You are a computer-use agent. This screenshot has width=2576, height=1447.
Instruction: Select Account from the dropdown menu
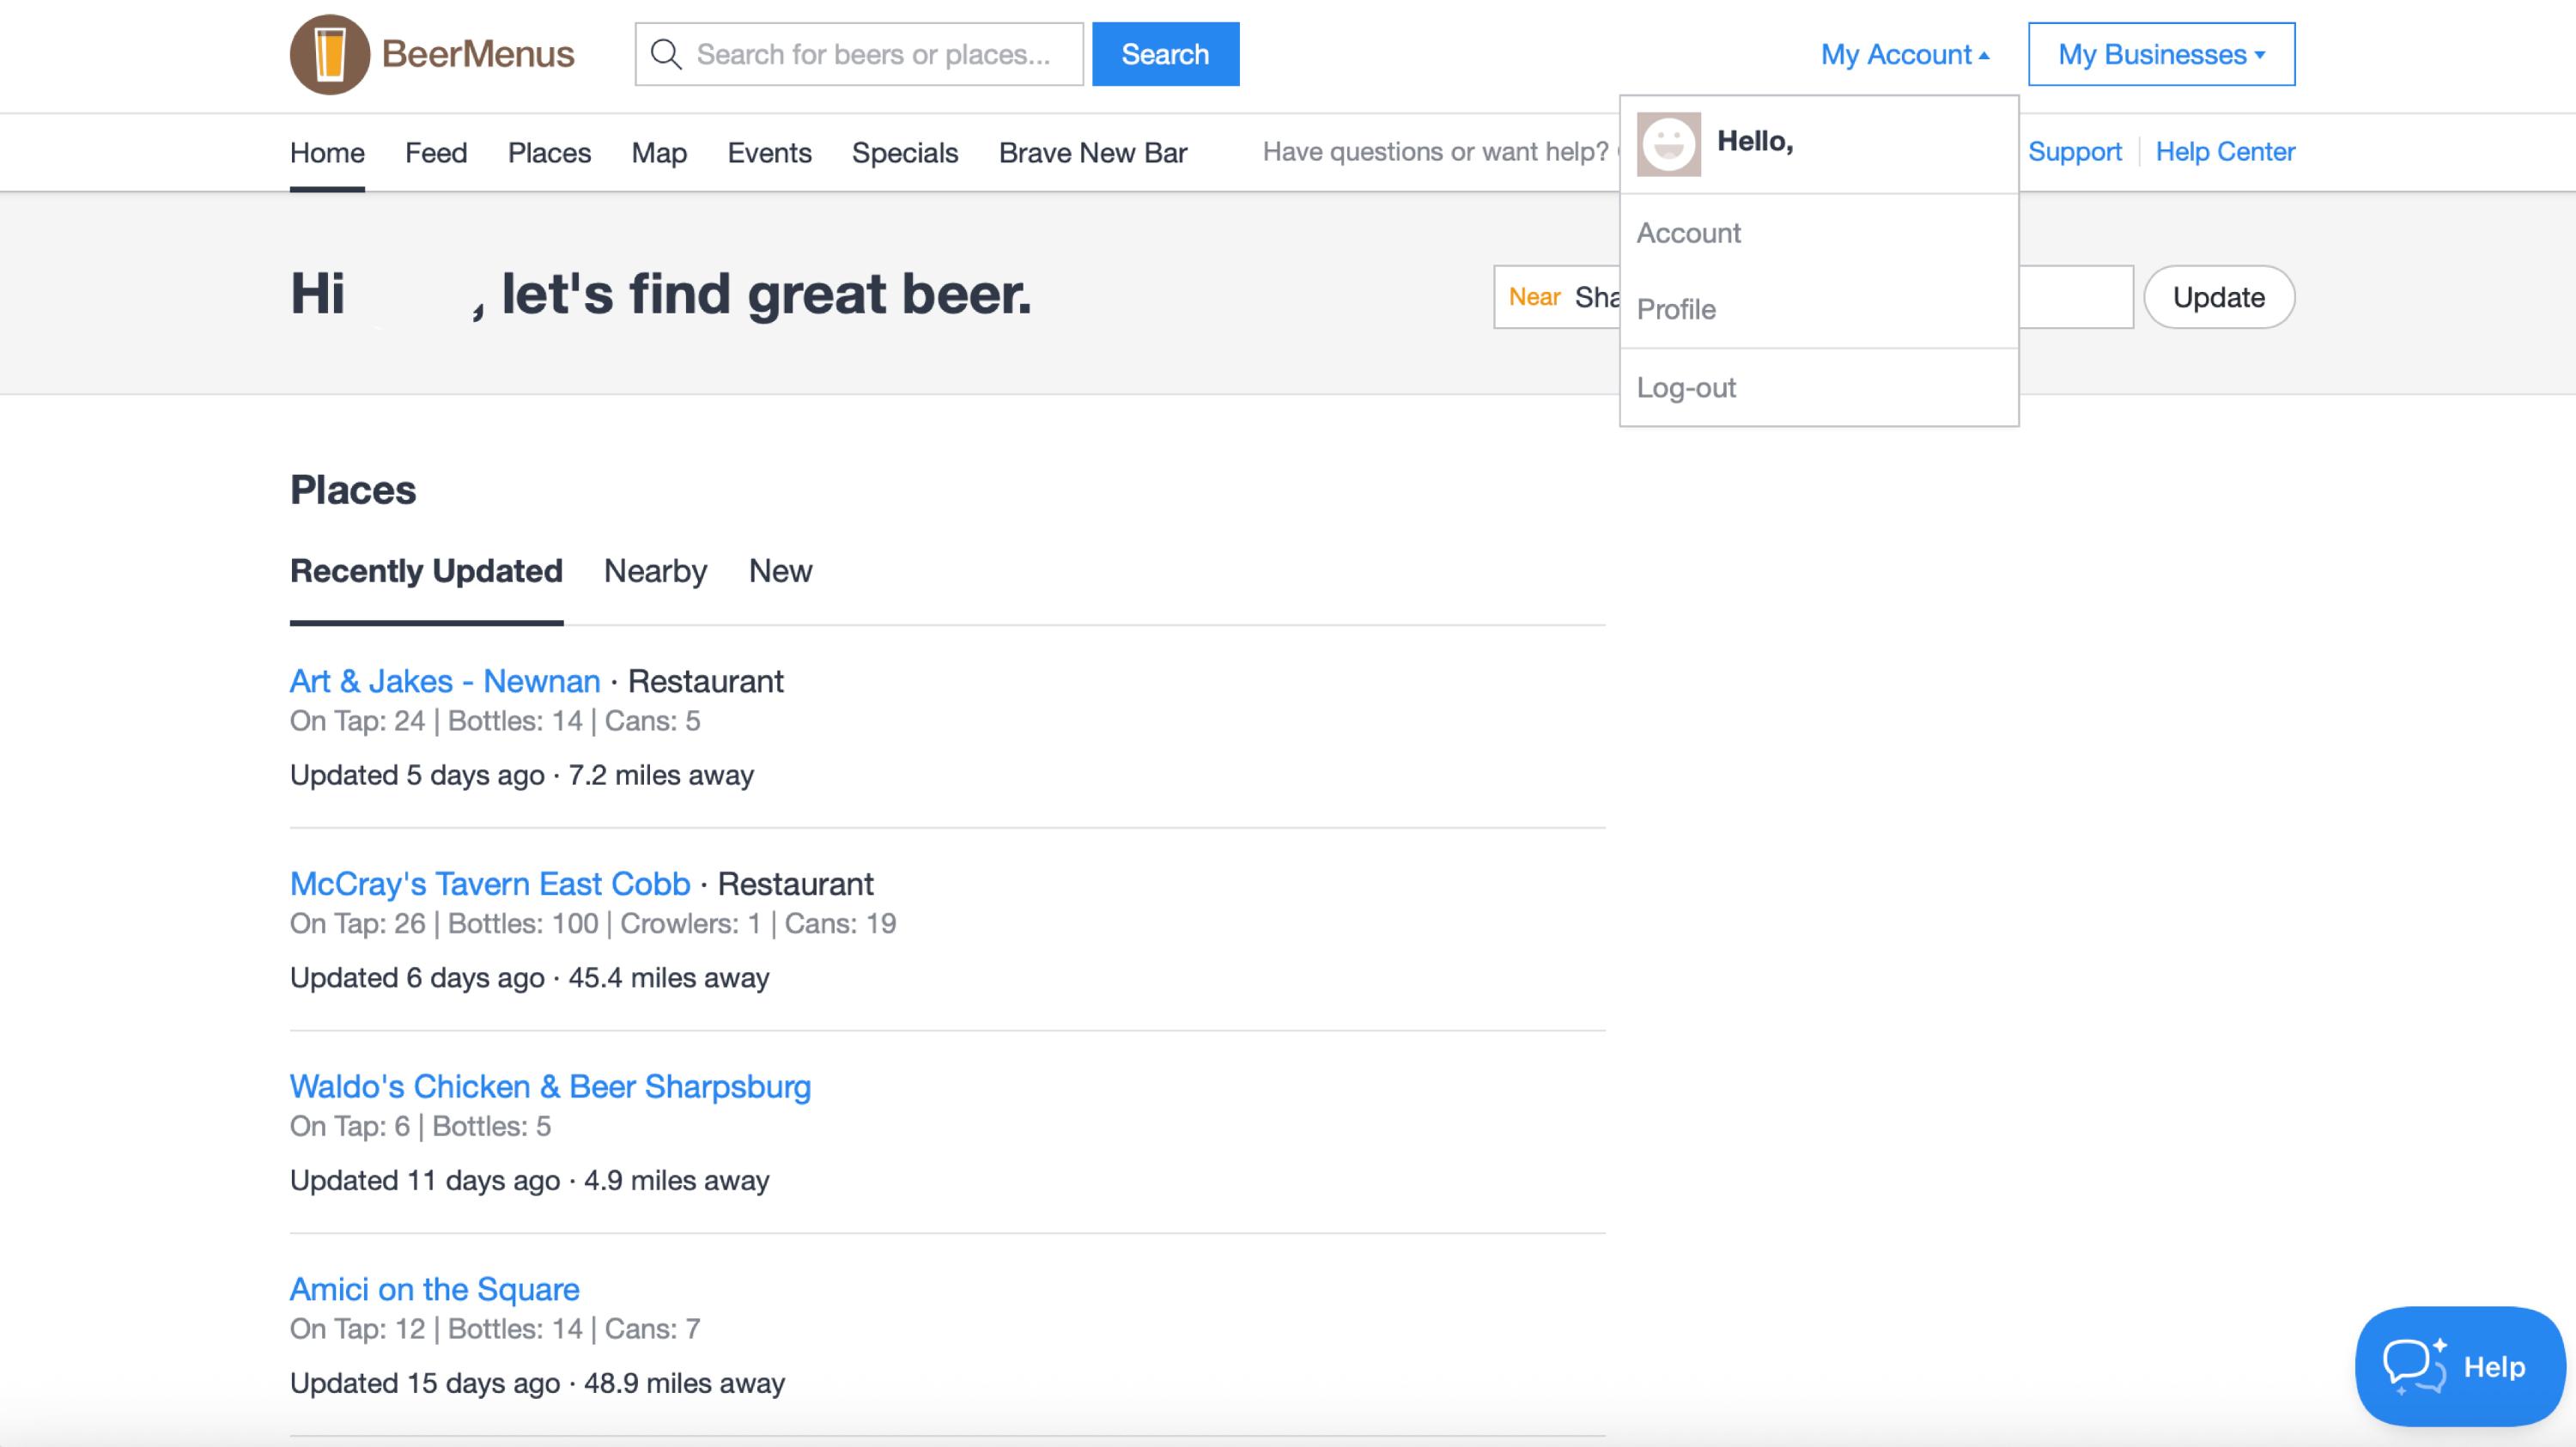point(1688,233)
